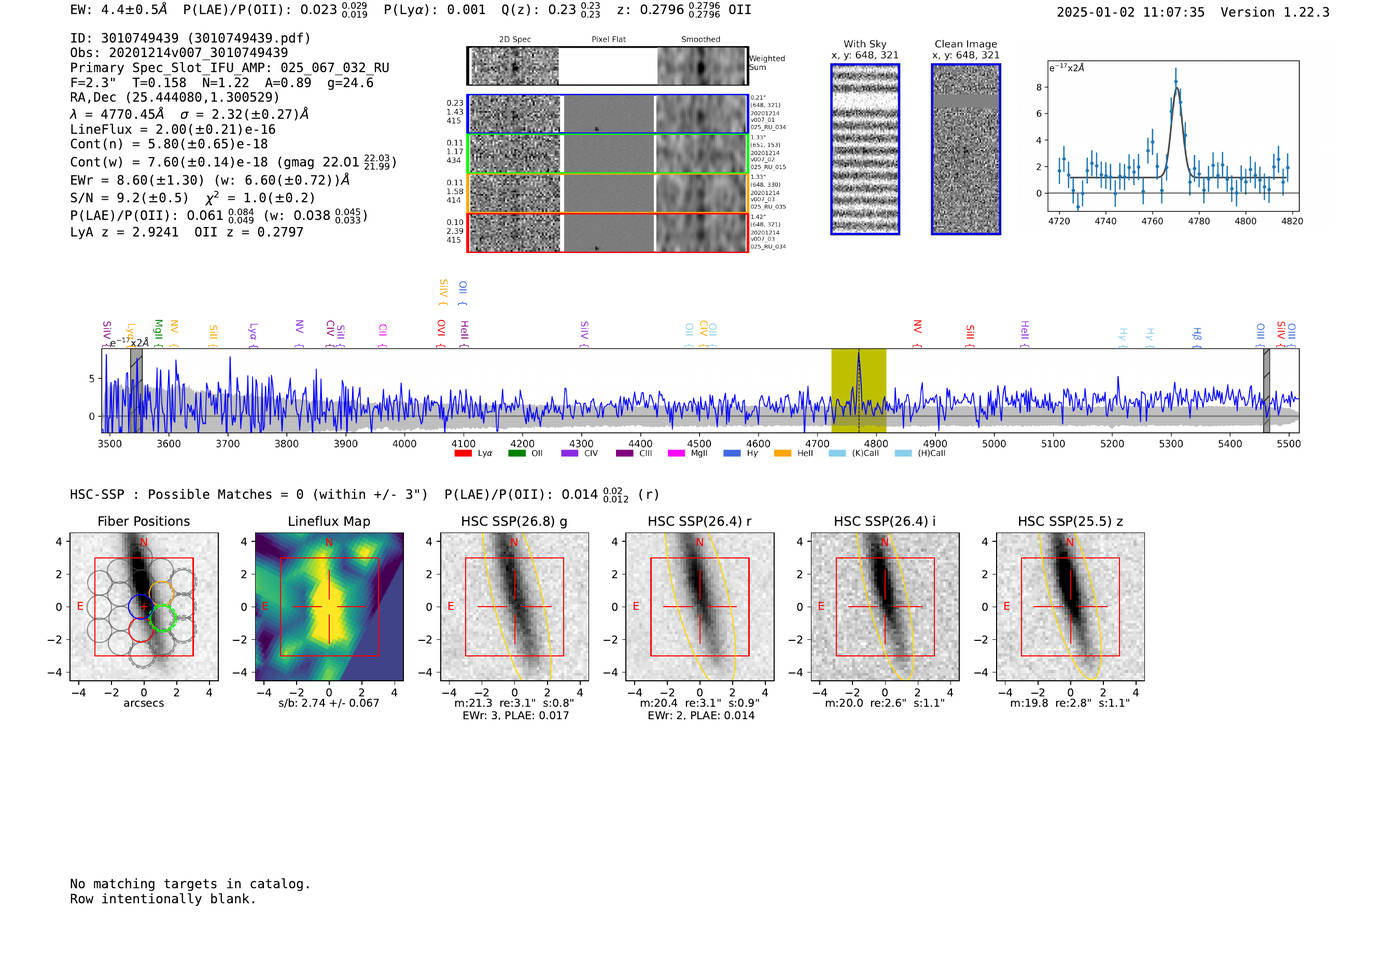Click the RA,Dec coordinates line
The height and width of the screenshot is (953, 1400).
[x=175, y=97]
